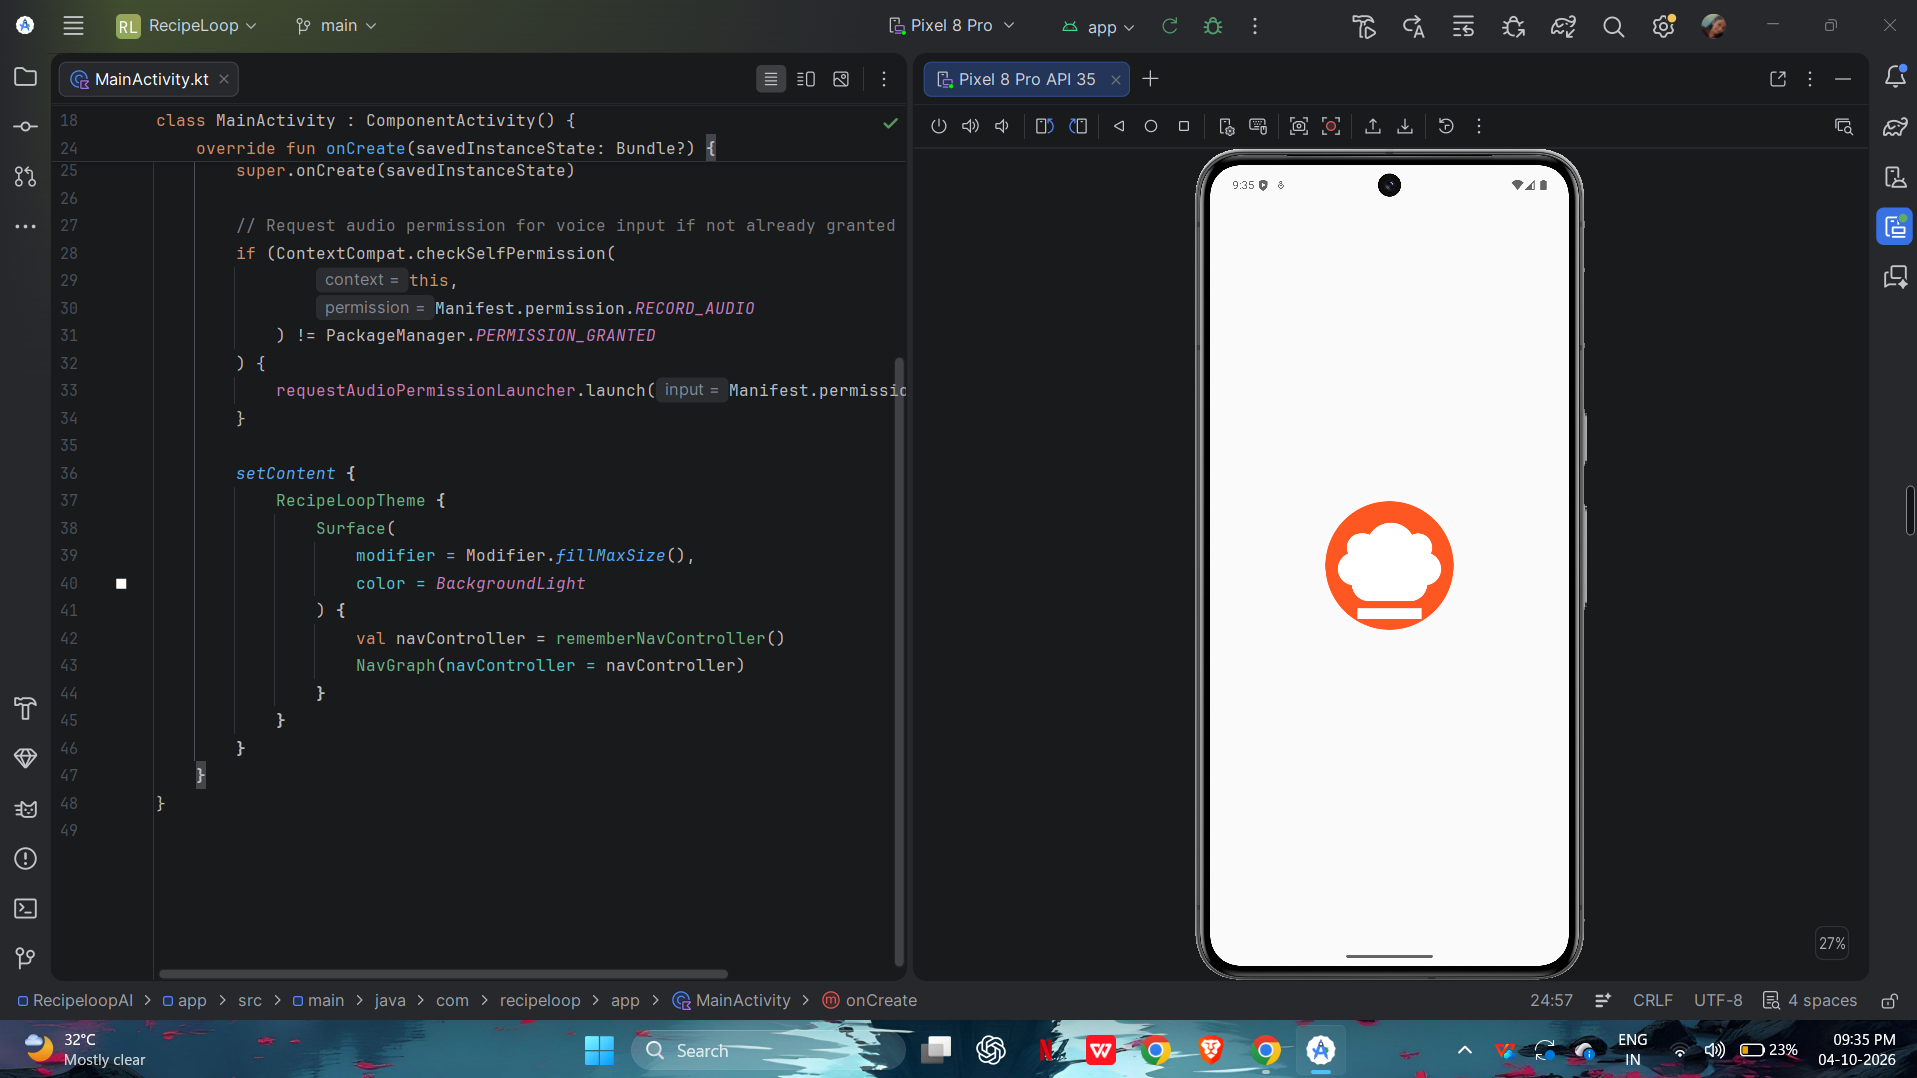Open IDE settings gear icon
Screen dimensions: 1917x1078
pos(1663,27)
